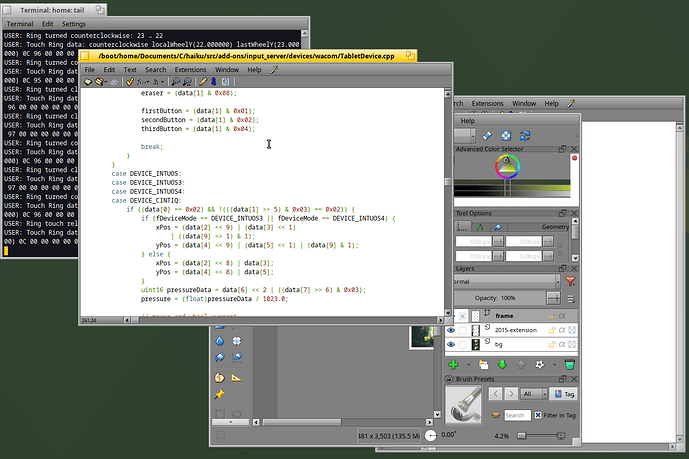The image size is (689, 459).
Task: Adjust the Krita zoom slider
Action: 541,436
